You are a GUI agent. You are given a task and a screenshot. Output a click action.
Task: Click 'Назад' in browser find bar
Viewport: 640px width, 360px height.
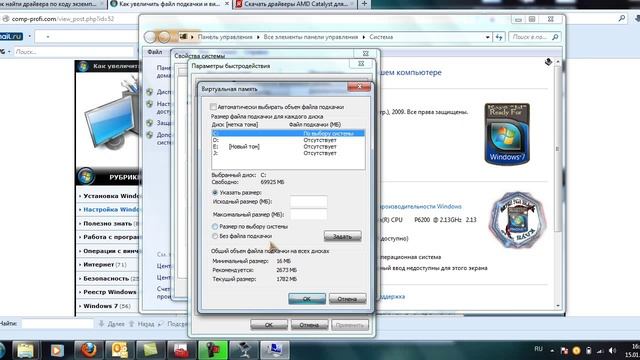click(x=142, y=324)
